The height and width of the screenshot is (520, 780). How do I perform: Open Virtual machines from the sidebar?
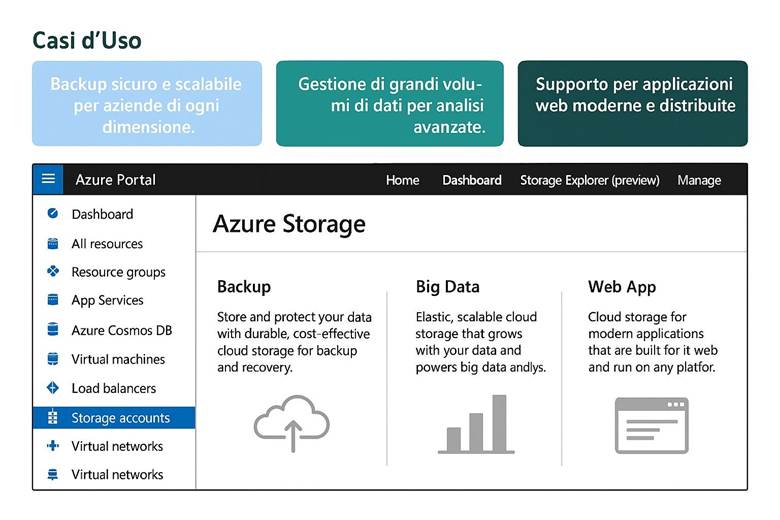[118, 359]
